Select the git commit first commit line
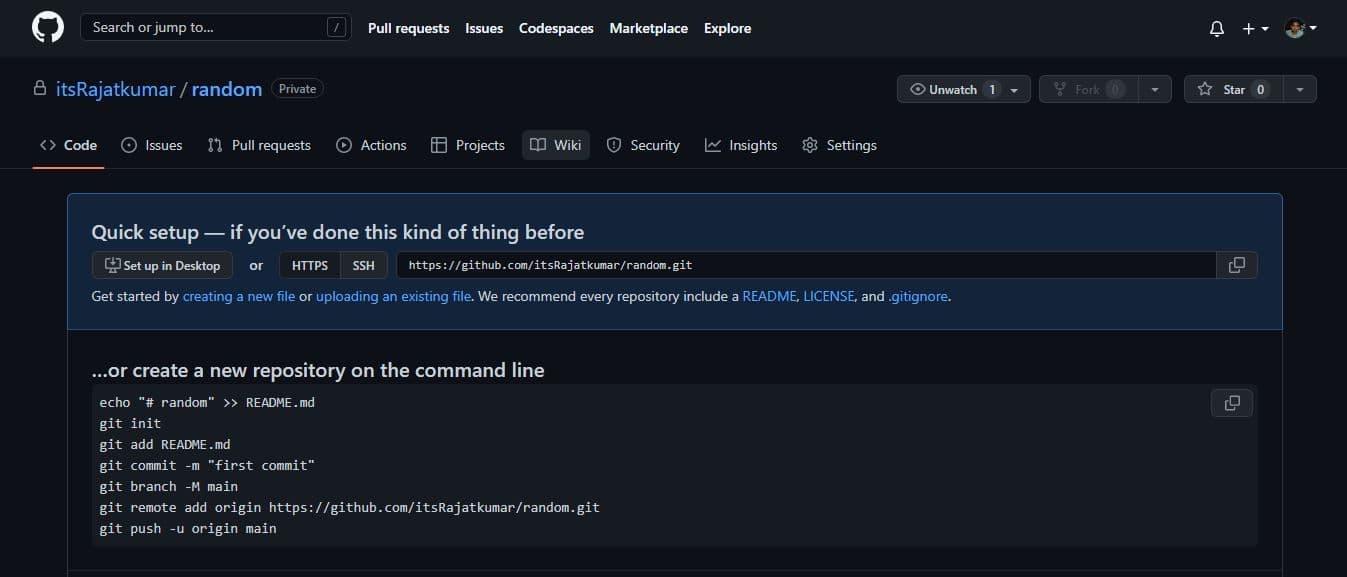This screenshot has width=1347, height=577. click(207, 465)
